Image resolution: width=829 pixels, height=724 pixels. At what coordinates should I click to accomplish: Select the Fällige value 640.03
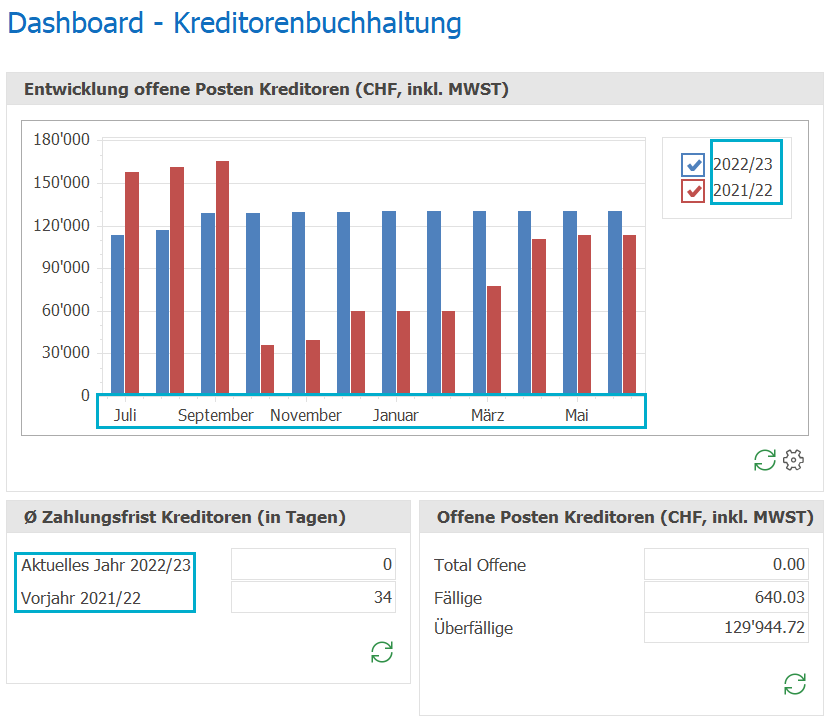726,597
